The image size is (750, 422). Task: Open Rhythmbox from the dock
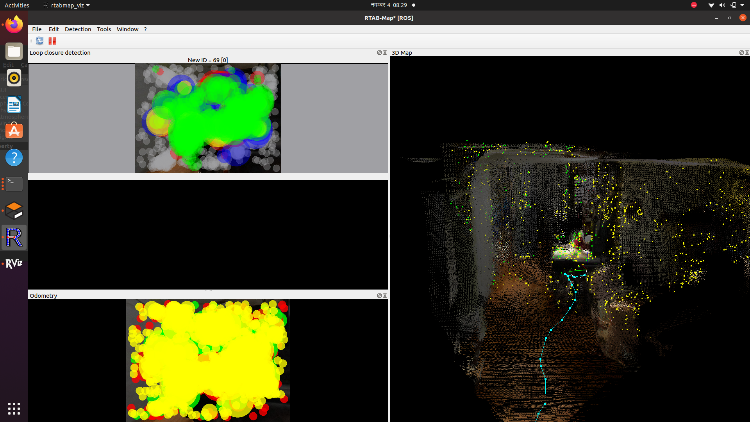click(14, 77)
